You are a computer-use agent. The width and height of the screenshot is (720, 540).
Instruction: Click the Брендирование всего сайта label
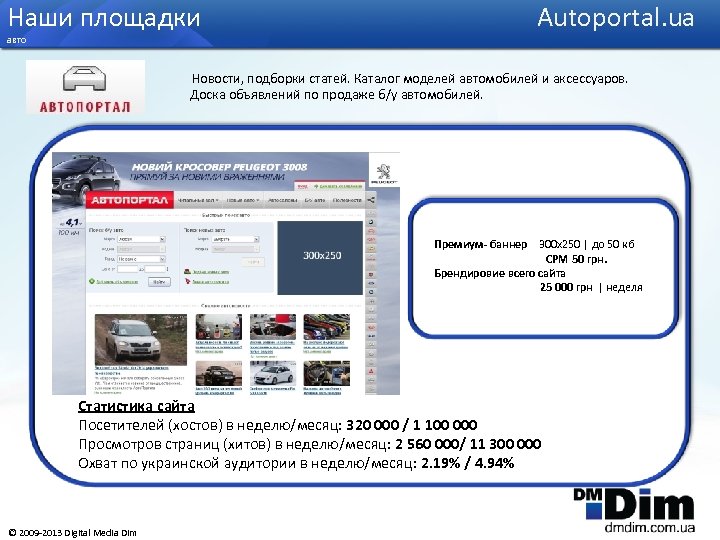pos(500,274)
